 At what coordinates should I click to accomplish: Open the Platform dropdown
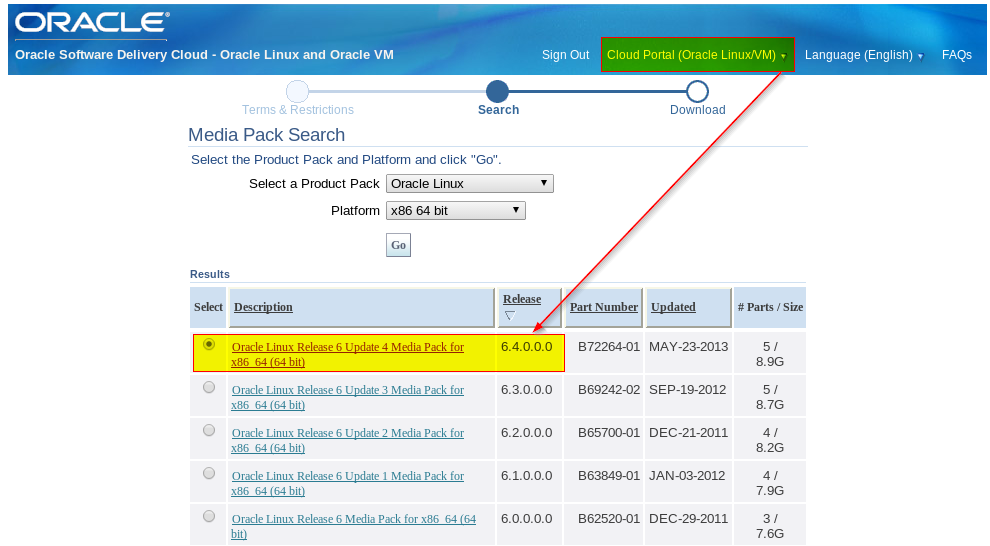tap(456, 211)
